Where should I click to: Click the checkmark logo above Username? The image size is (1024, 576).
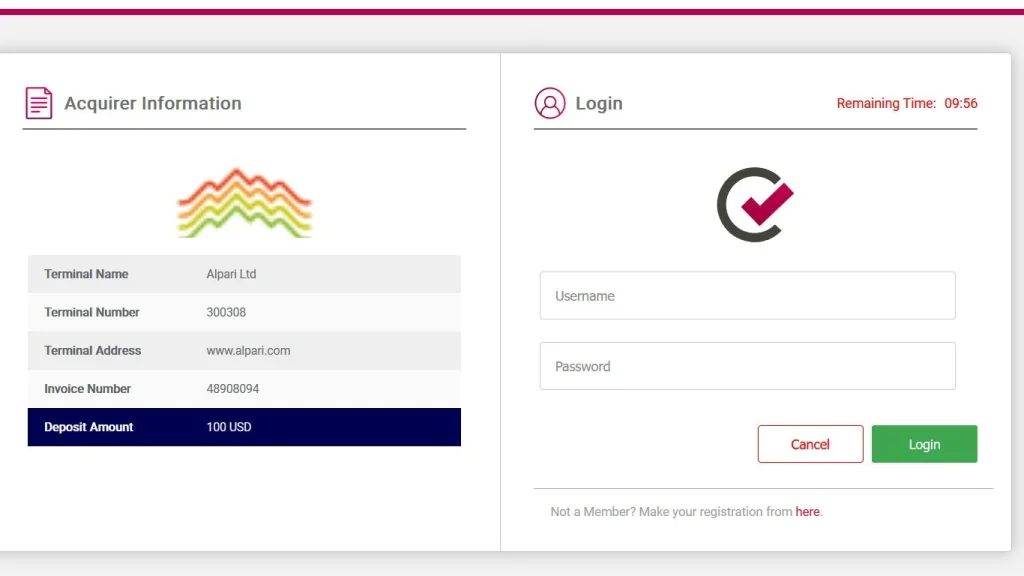click(755, 204)
